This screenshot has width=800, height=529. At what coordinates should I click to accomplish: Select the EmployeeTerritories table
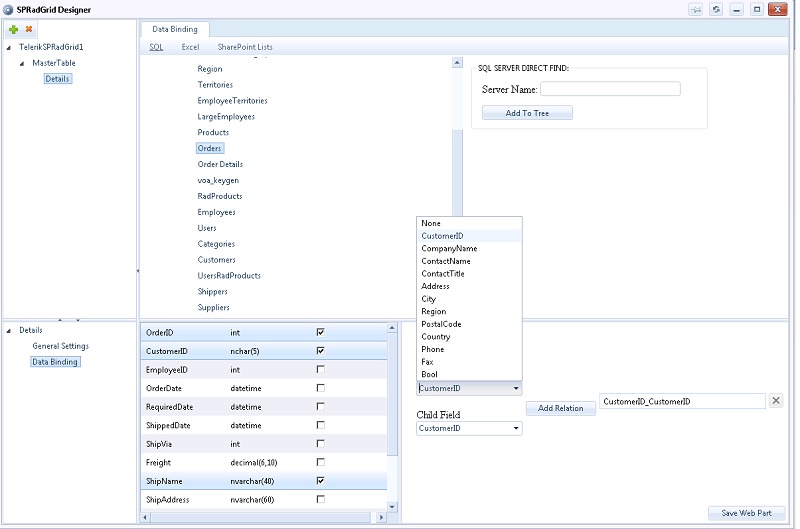tap(233, 100)
